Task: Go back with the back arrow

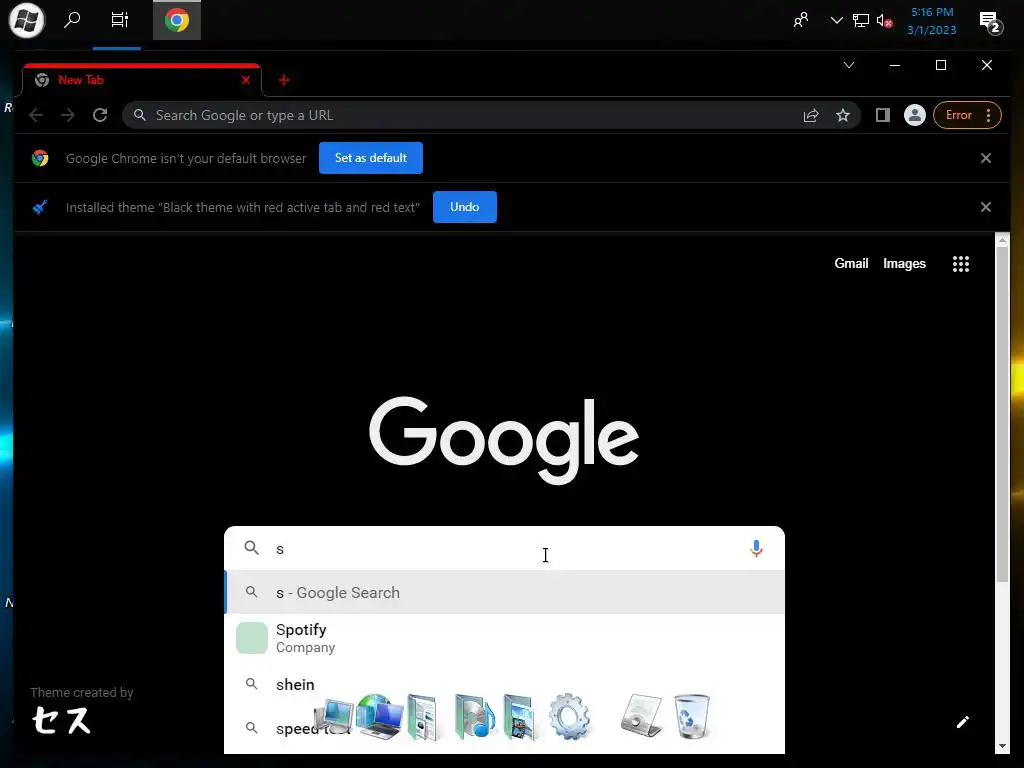Action: [x=36, y=115]
